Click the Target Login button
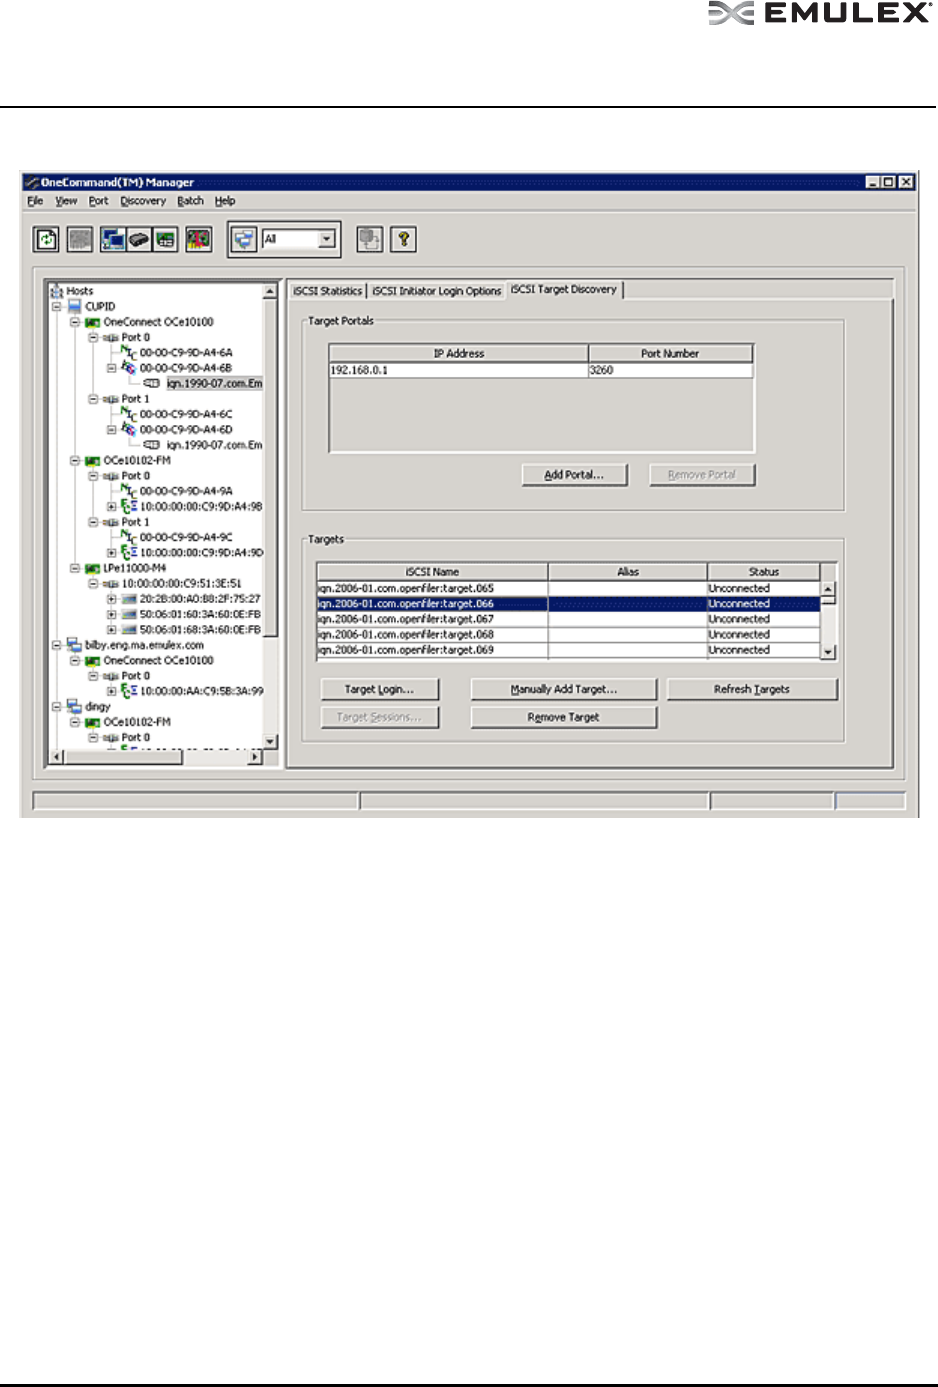938x1387 pixels. point(379,689)
